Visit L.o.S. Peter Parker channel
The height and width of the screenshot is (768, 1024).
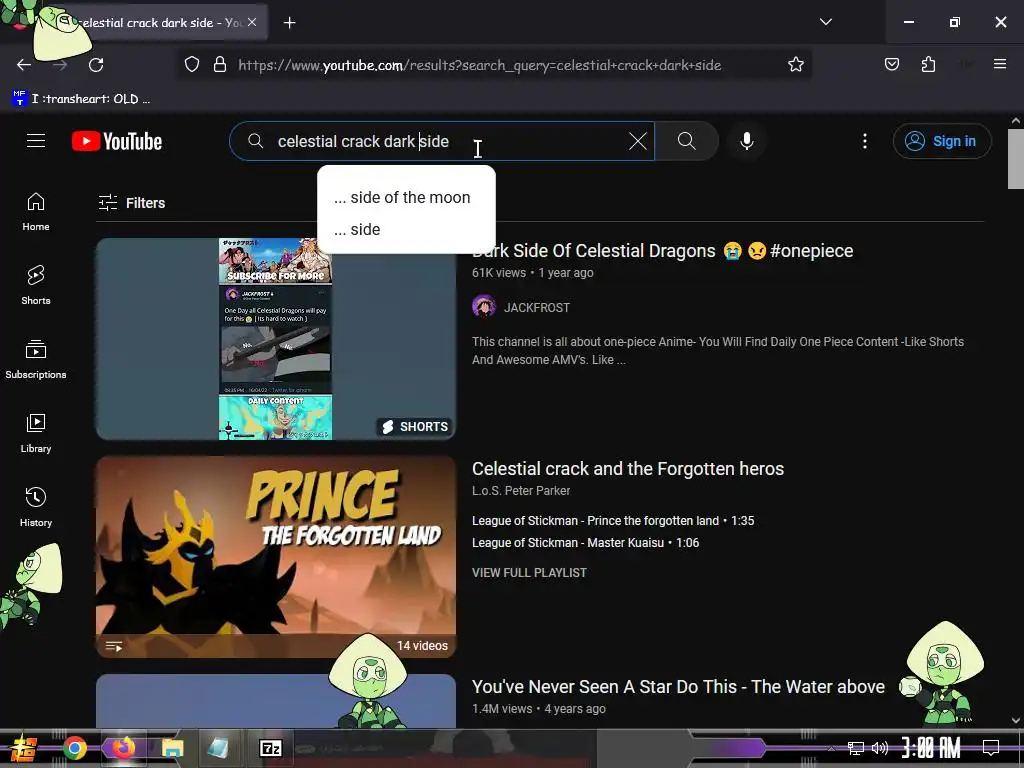pyautogui.click(x=521, y=490)
